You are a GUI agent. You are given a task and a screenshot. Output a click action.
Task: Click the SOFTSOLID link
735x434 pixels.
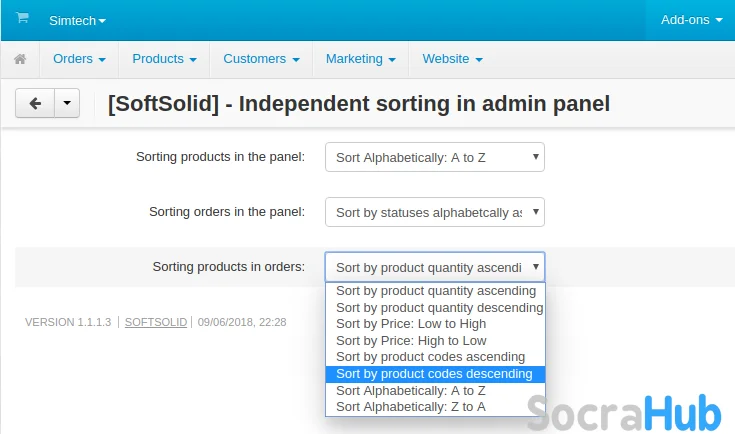(x=155, y=322)
